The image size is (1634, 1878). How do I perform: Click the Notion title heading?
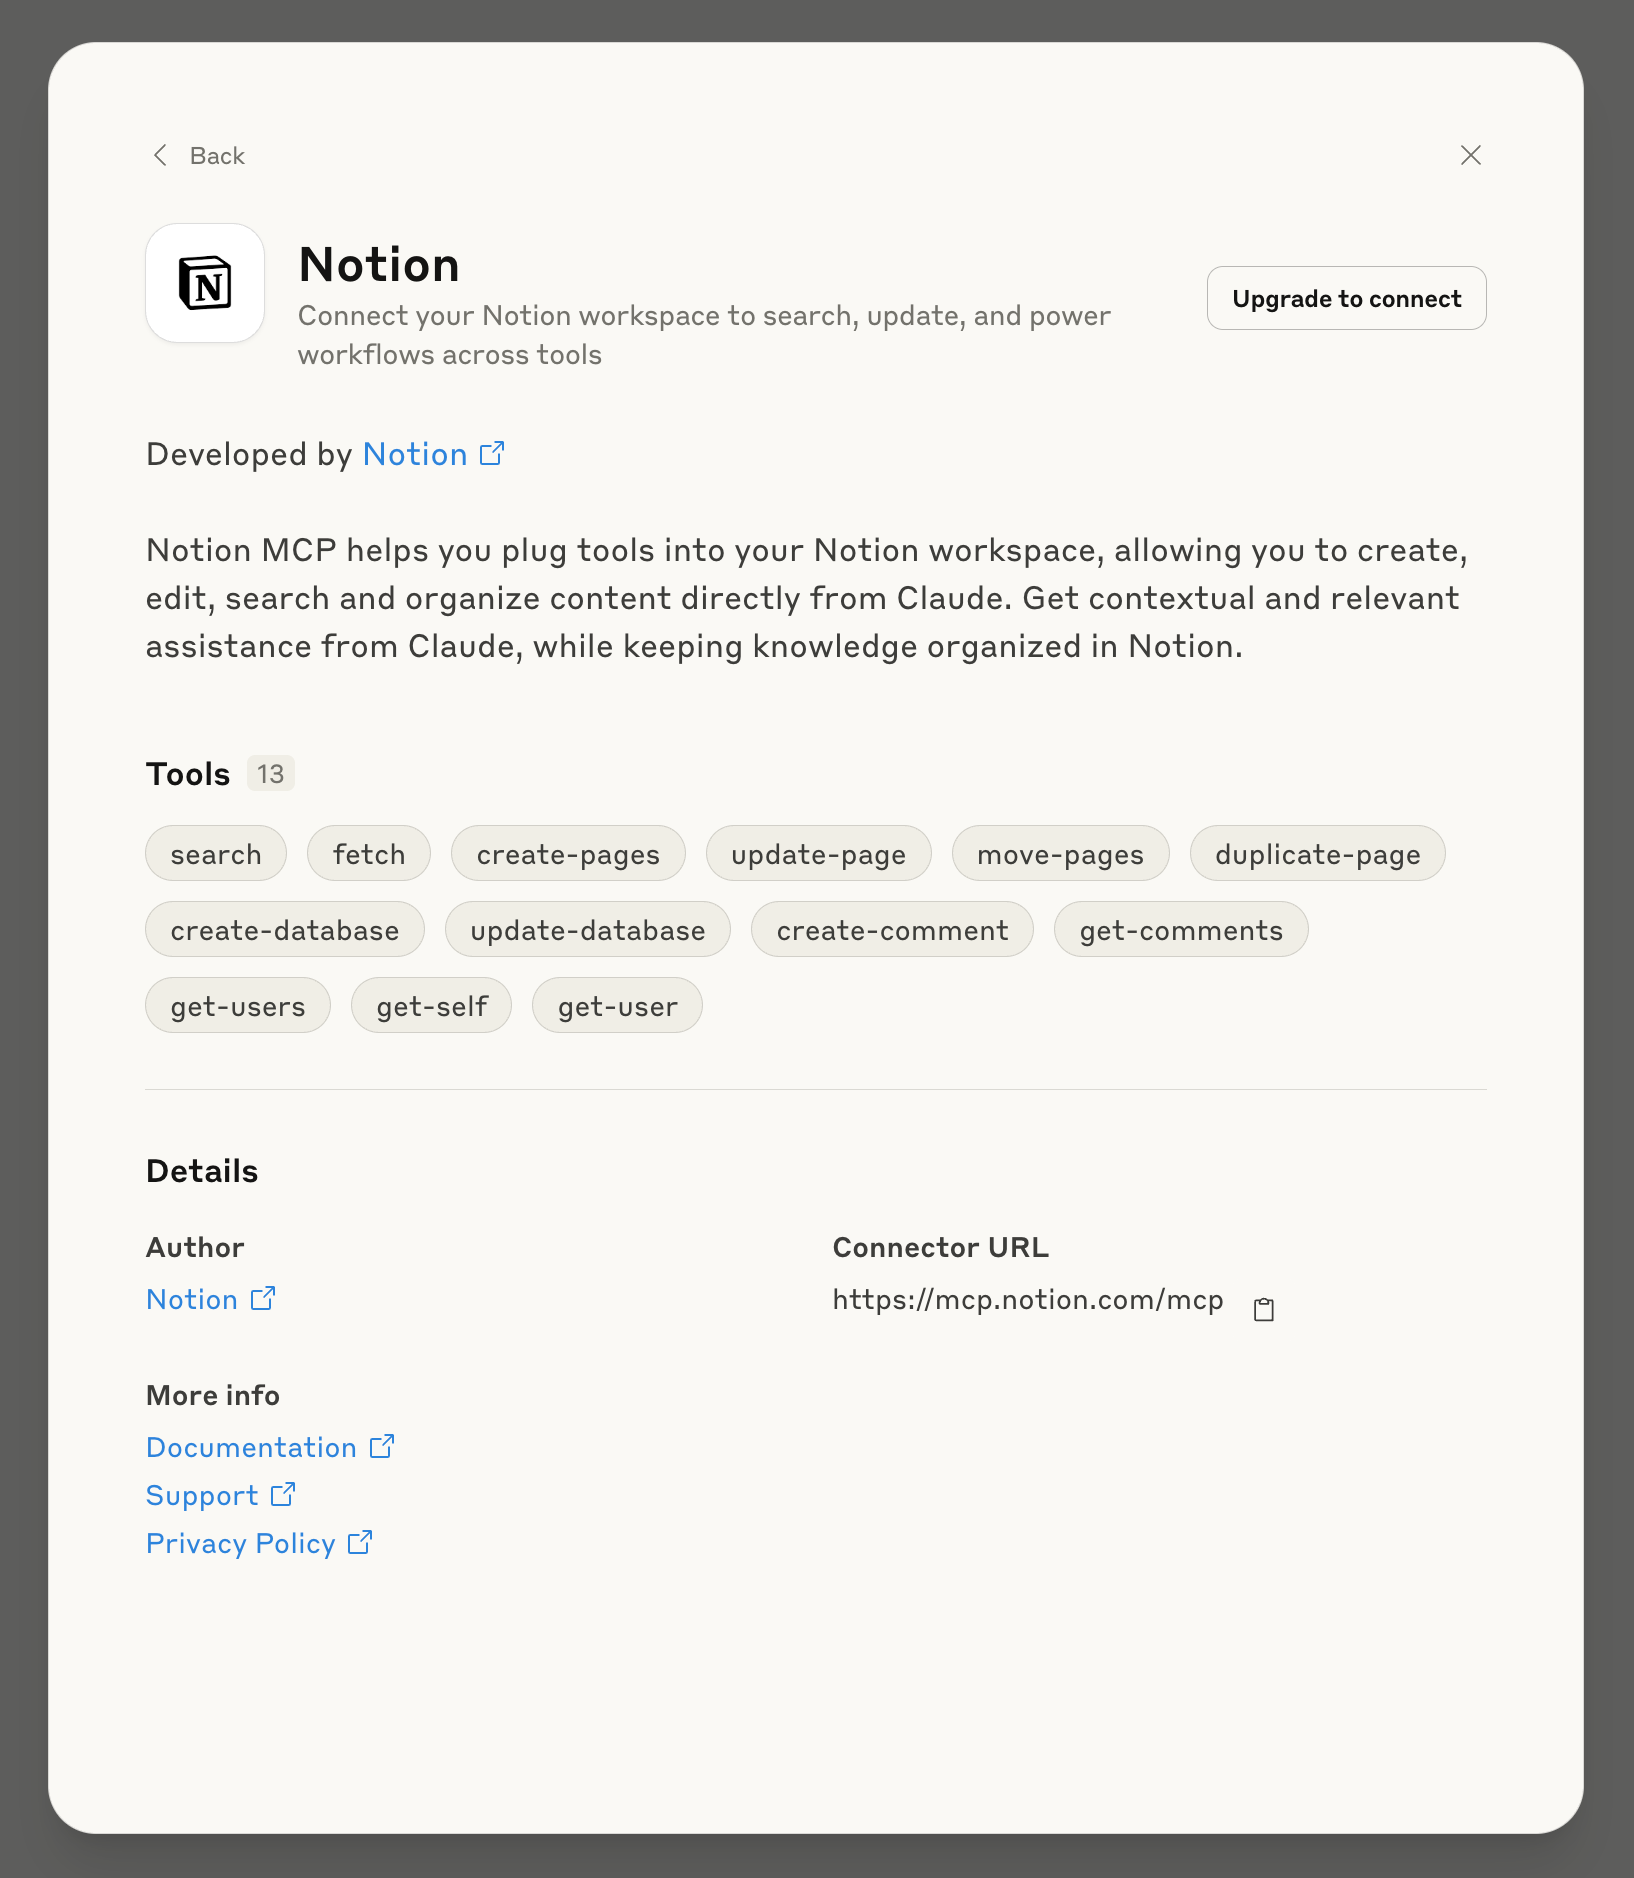(x=379, y=265)
